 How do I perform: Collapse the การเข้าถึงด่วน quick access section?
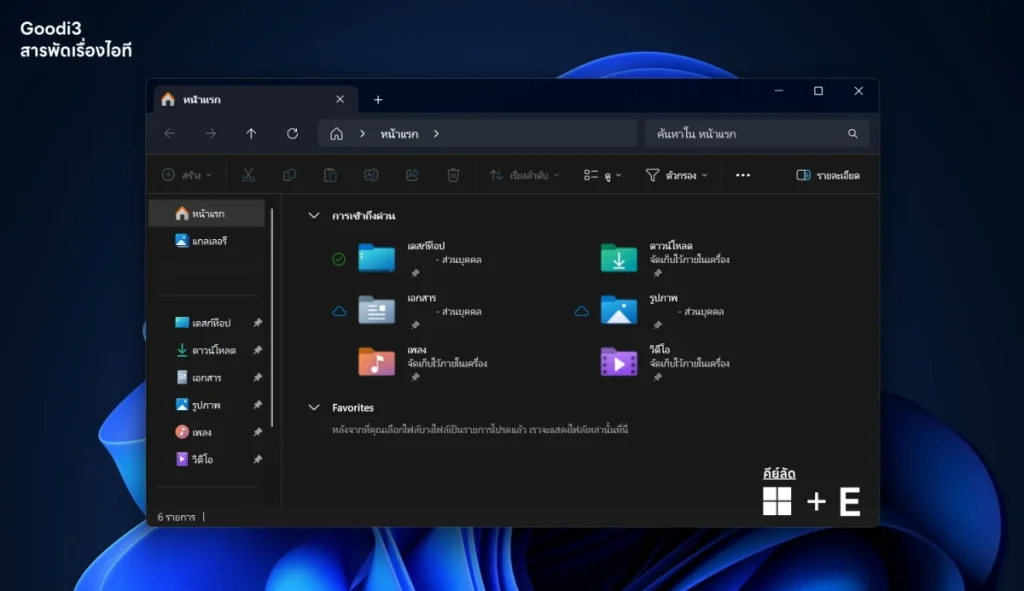(313, 216)
